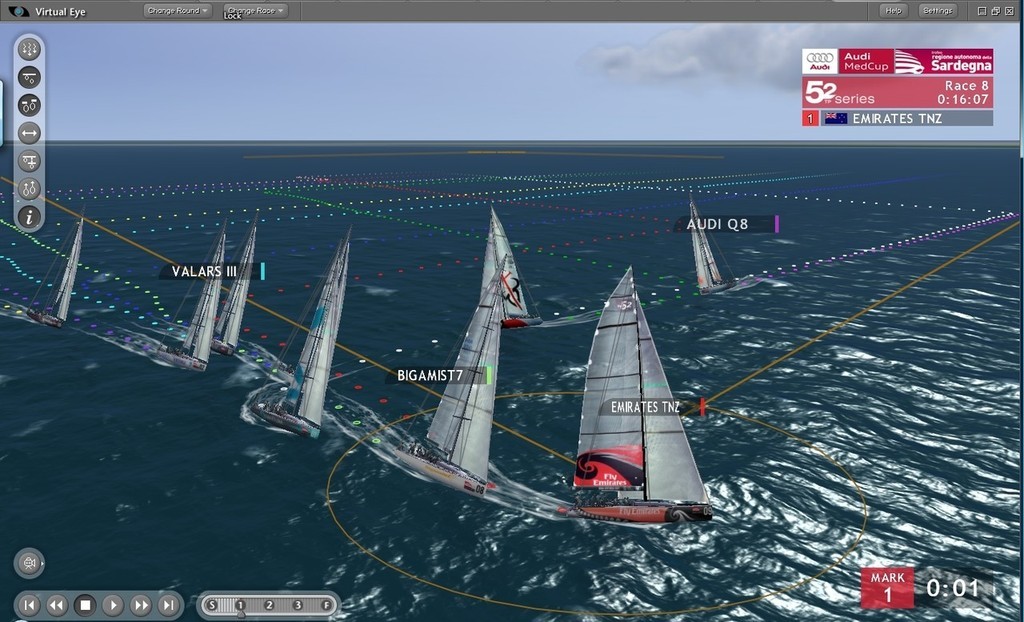Toggle the wind arrows overlay icon
The height and width of the screenshot is (622, 1024).
pyautogui.click(x=29, y=49)
